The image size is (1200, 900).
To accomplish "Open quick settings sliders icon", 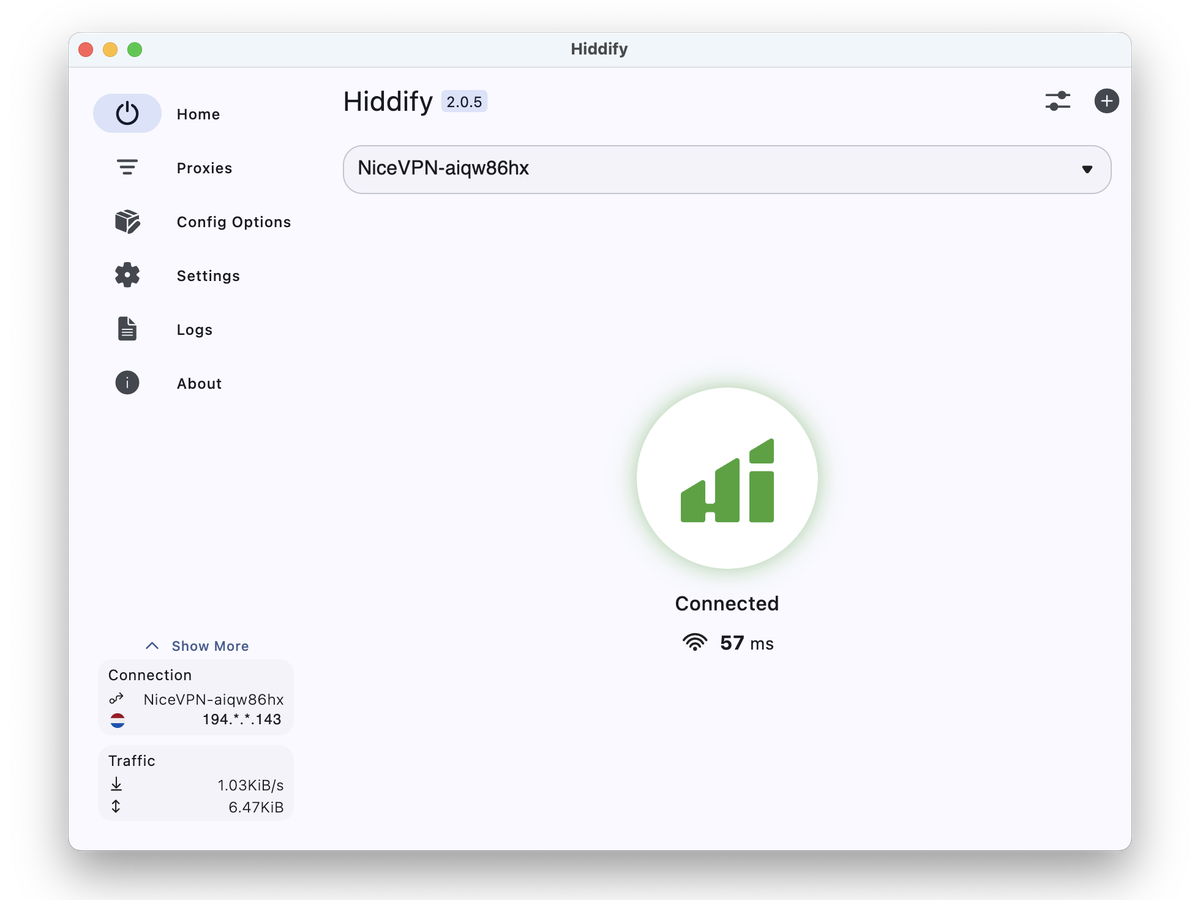I will point(1057,101).
